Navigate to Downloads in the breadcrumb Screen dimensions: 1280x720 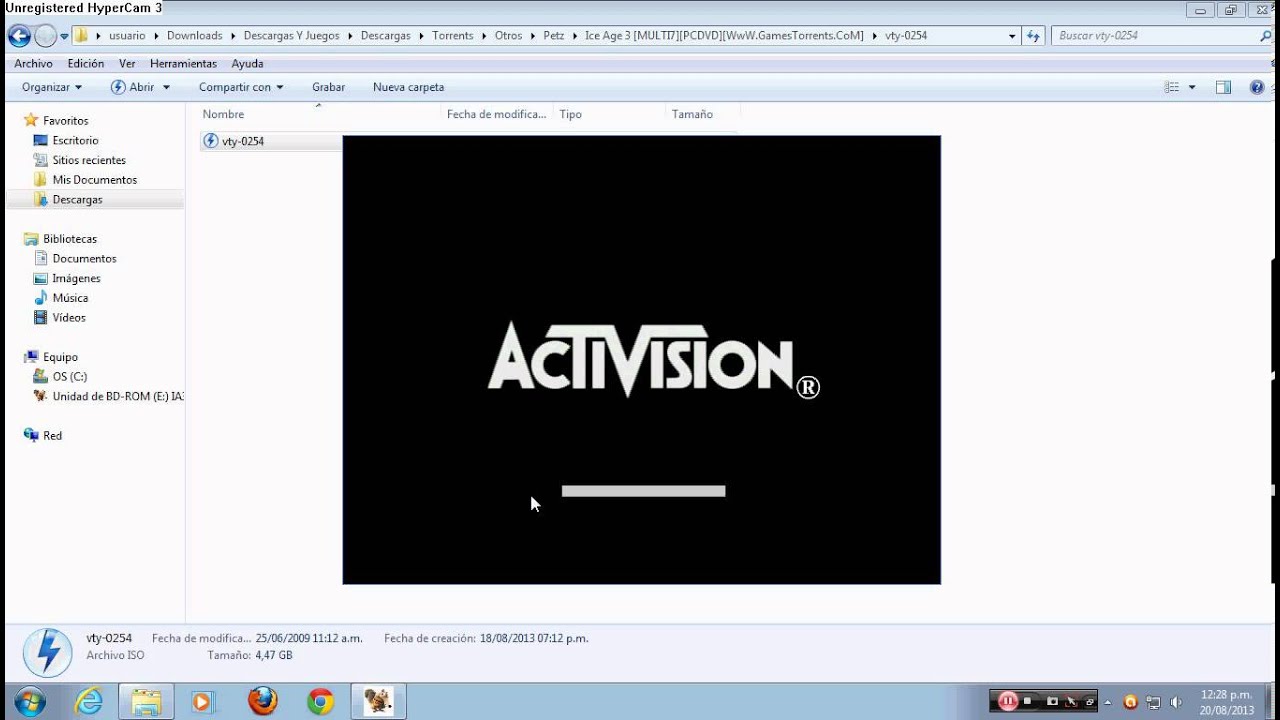click(x=194, y=35)
